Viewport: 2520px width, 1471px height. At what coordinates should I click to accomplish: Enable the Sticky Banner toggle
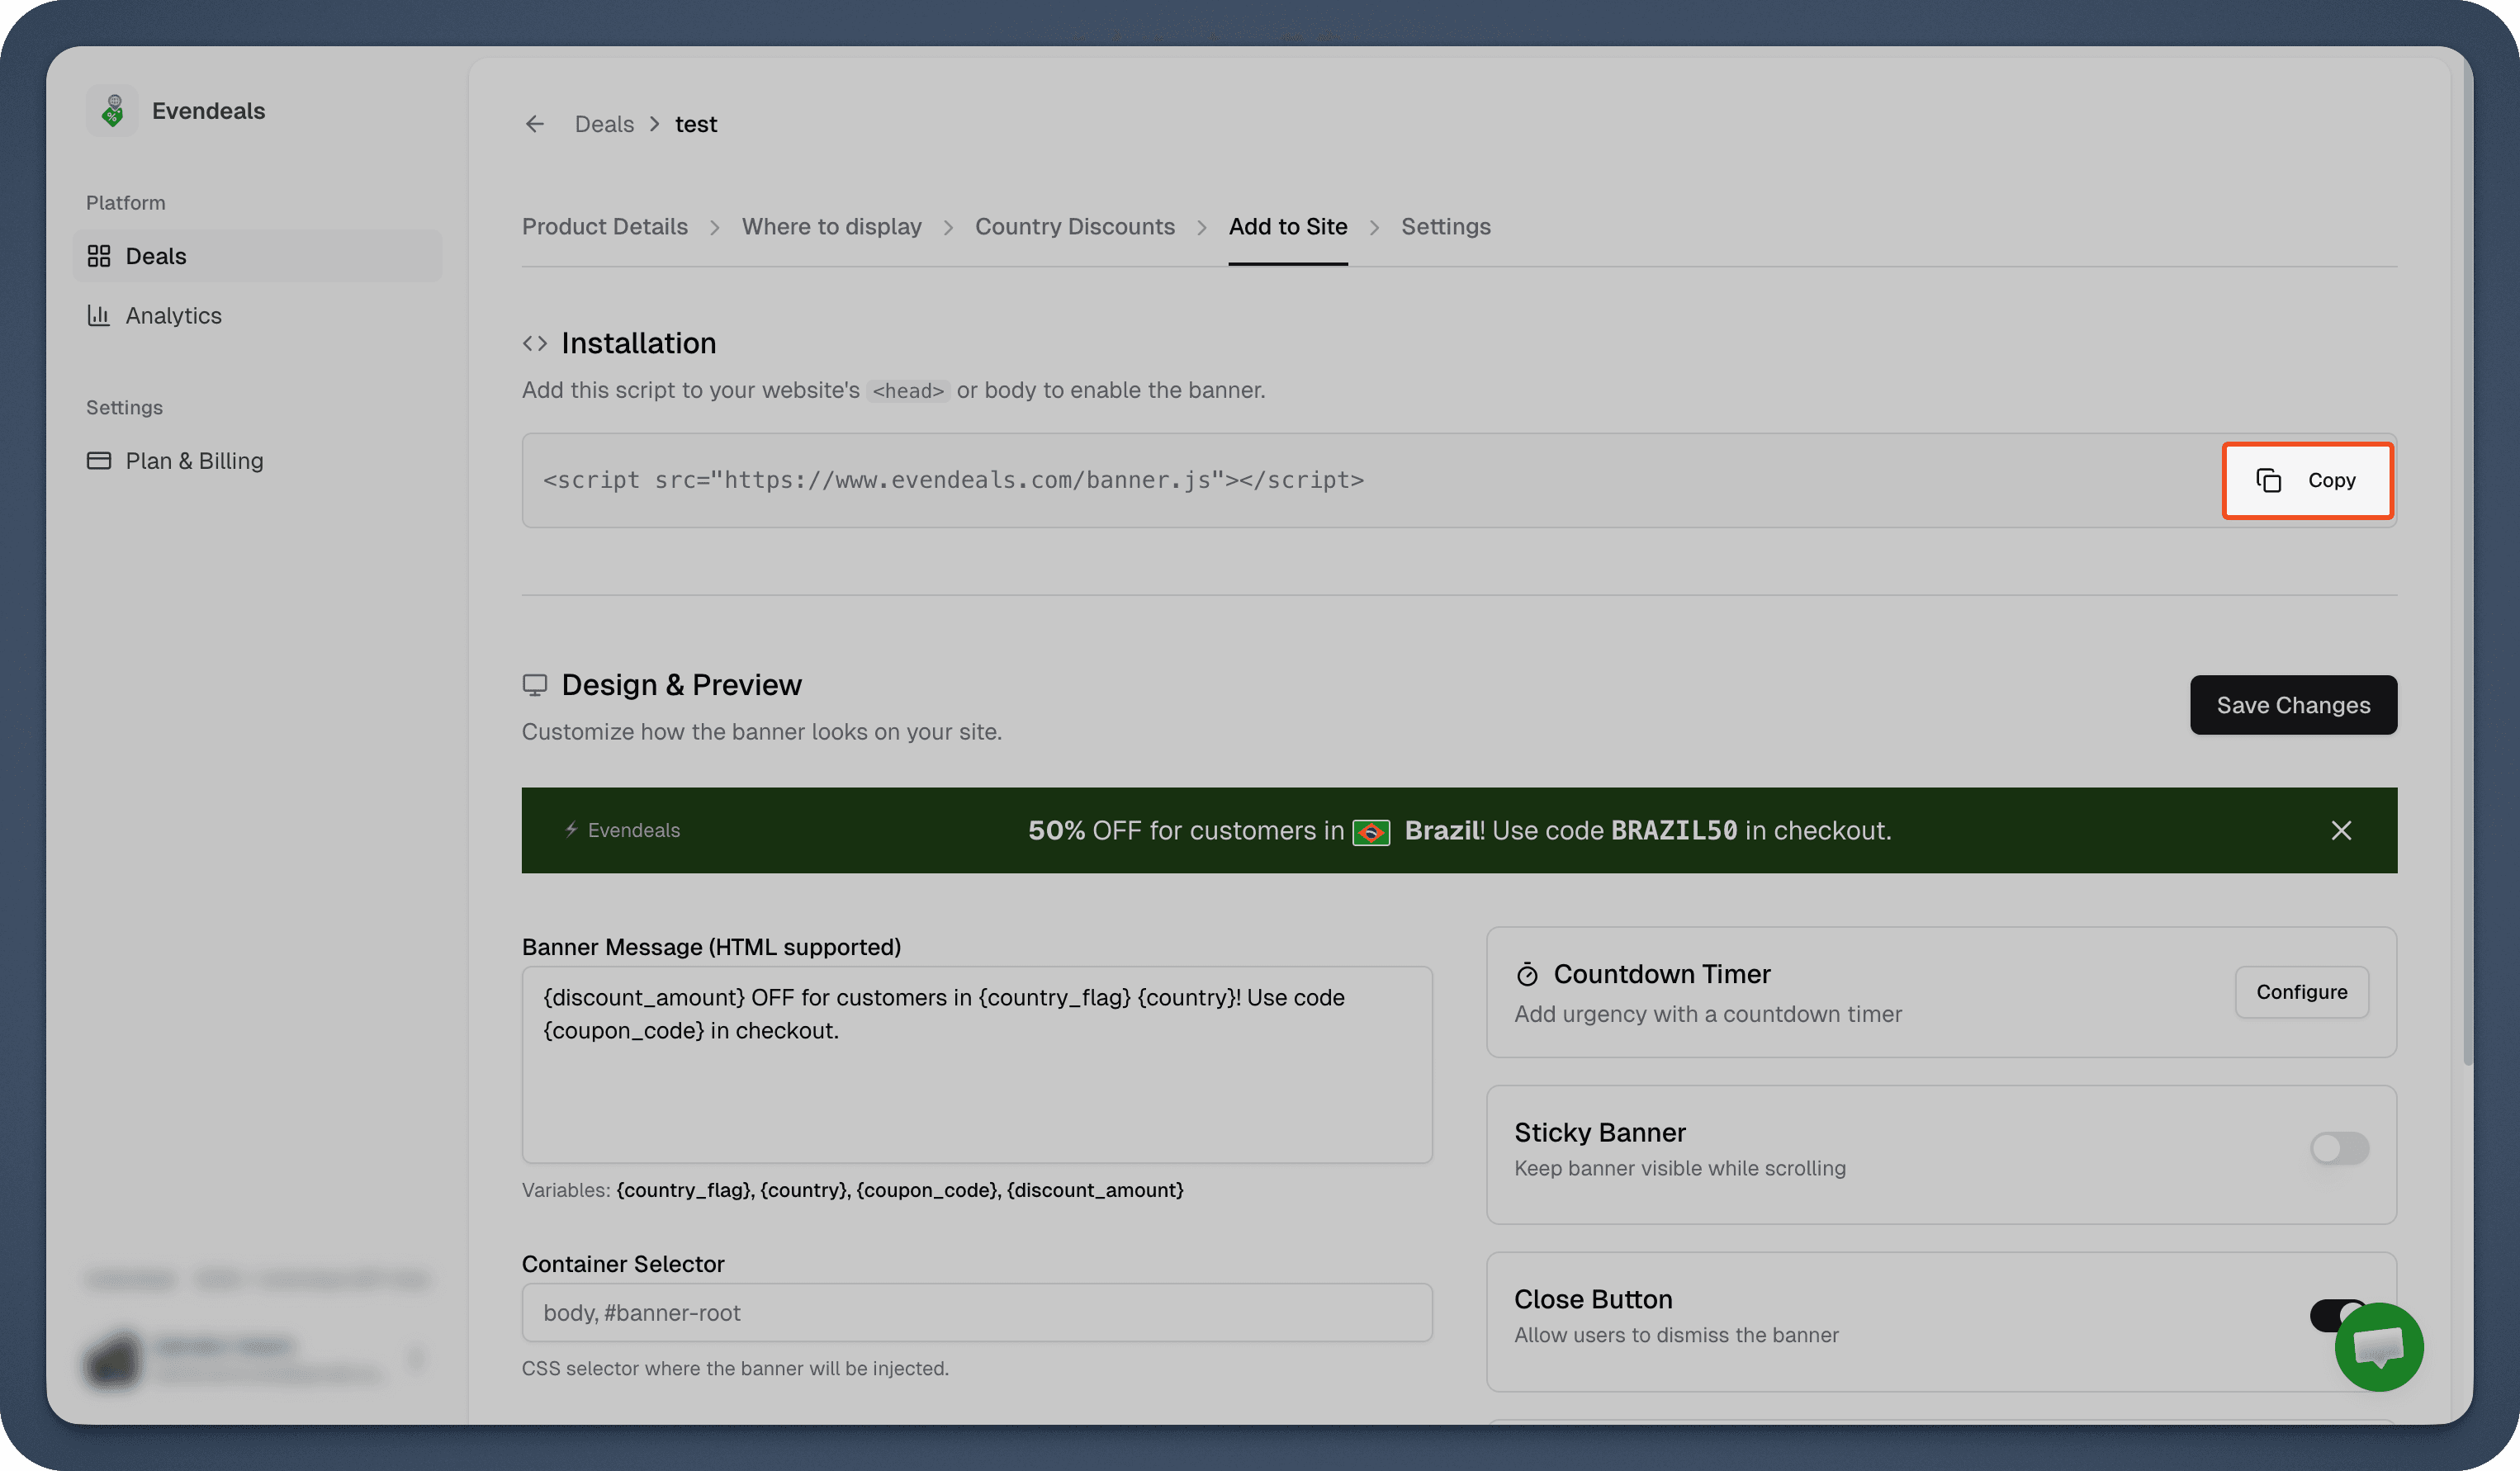coord(2338,1149)
